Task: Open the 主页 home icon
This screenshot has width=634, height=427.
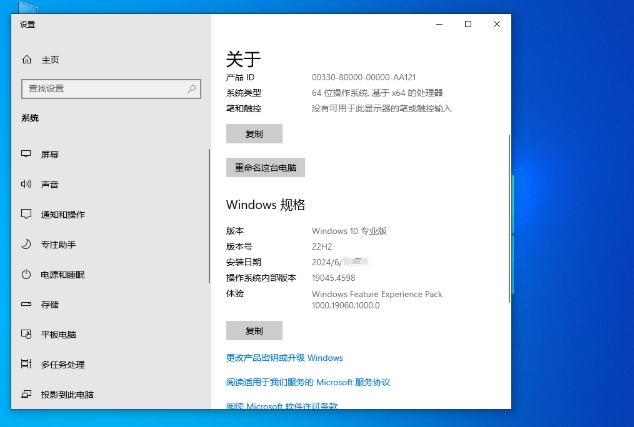Action: point(27,60)
